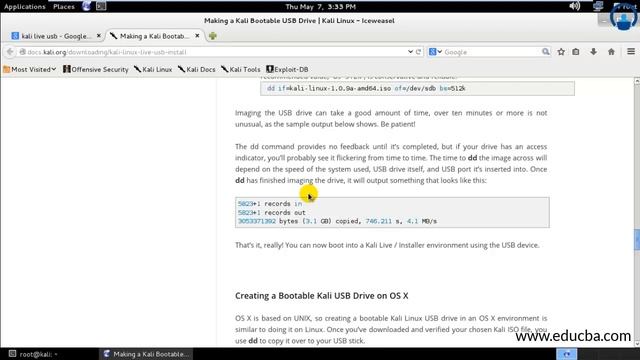Click 'That's it, really!' paragraph text
Screen dimensions: 640x360
point(387,245)
